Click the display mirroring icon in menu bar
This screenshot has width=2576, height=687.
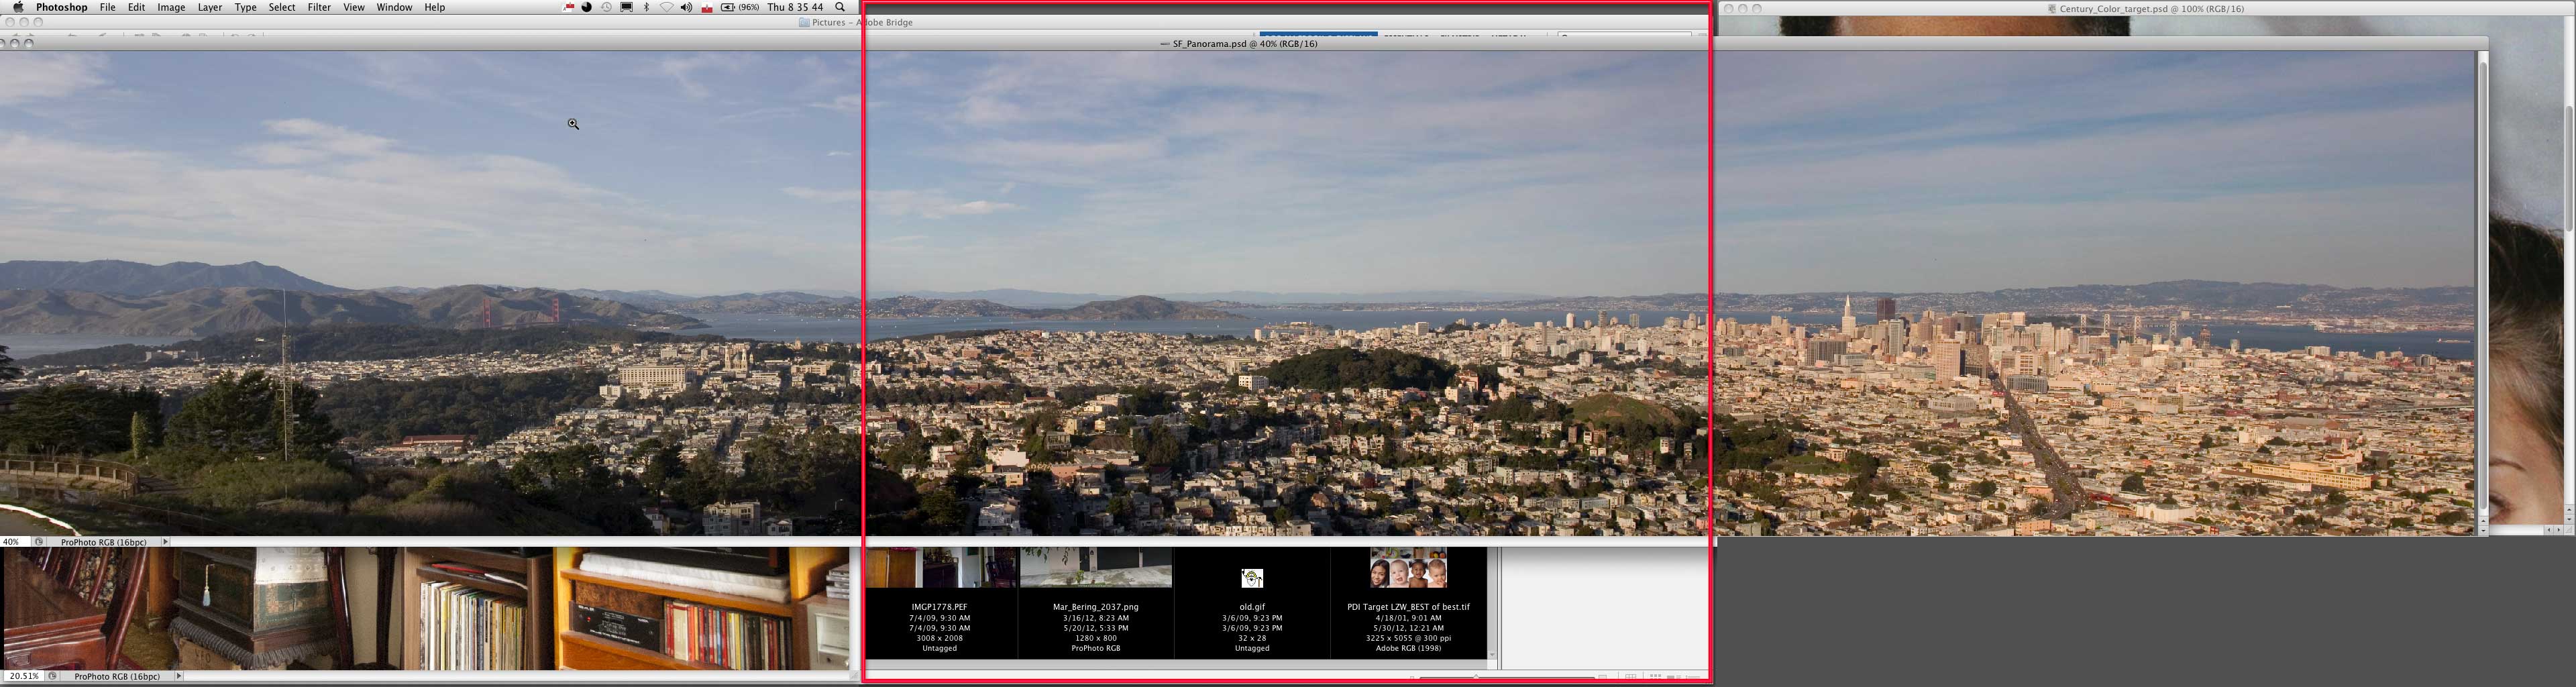[626, 7]
